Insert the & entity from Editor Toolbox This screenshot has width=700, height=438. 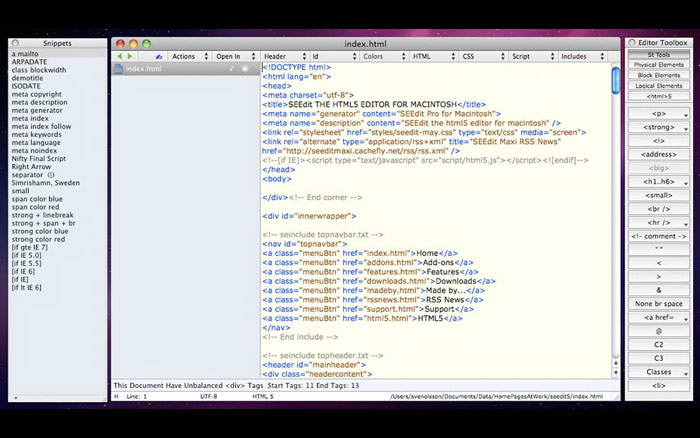coord(658,289)
